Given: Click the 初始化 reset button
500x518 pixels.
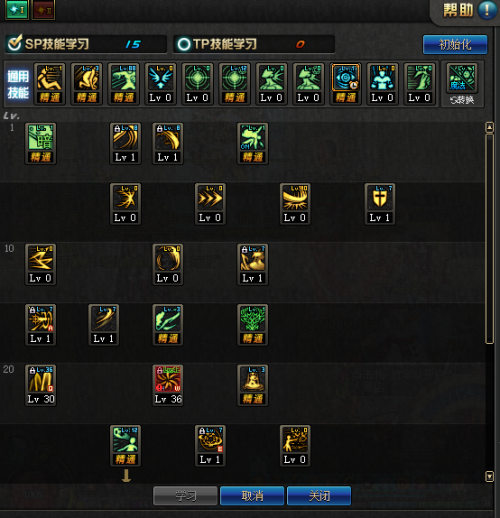Looking at the screenshot, I should (x=455, y=44).
